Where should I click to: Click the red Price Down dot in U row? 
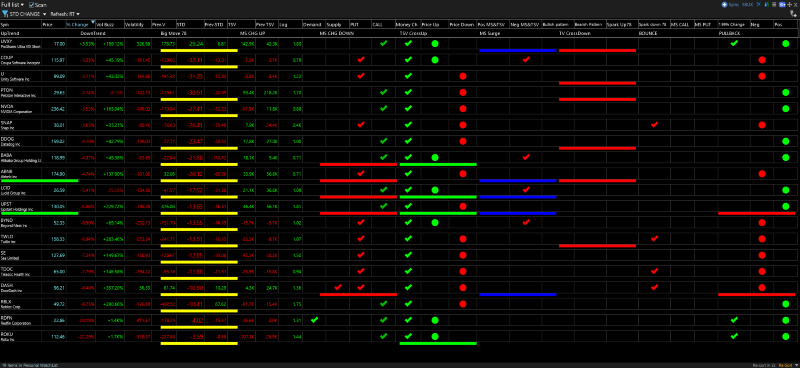point(463,77)
